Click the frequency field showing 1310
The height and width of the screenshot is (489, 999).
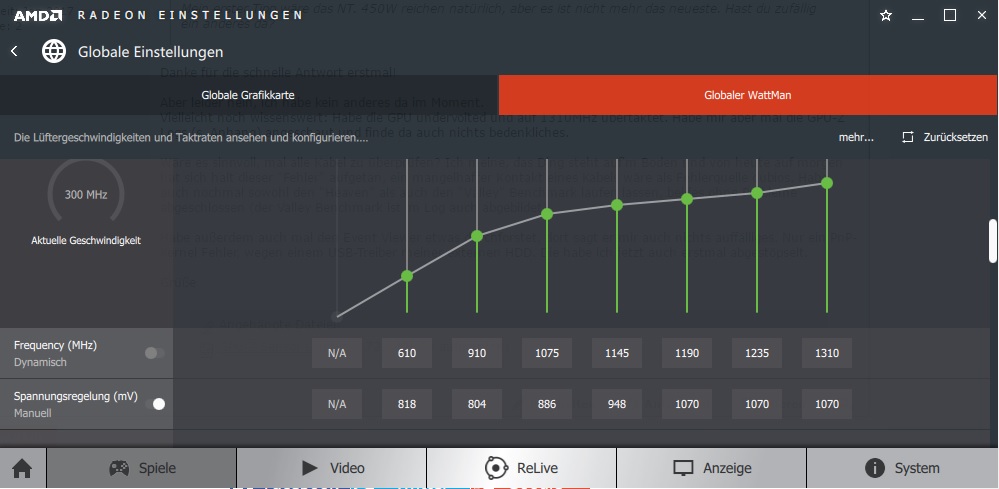827,353
